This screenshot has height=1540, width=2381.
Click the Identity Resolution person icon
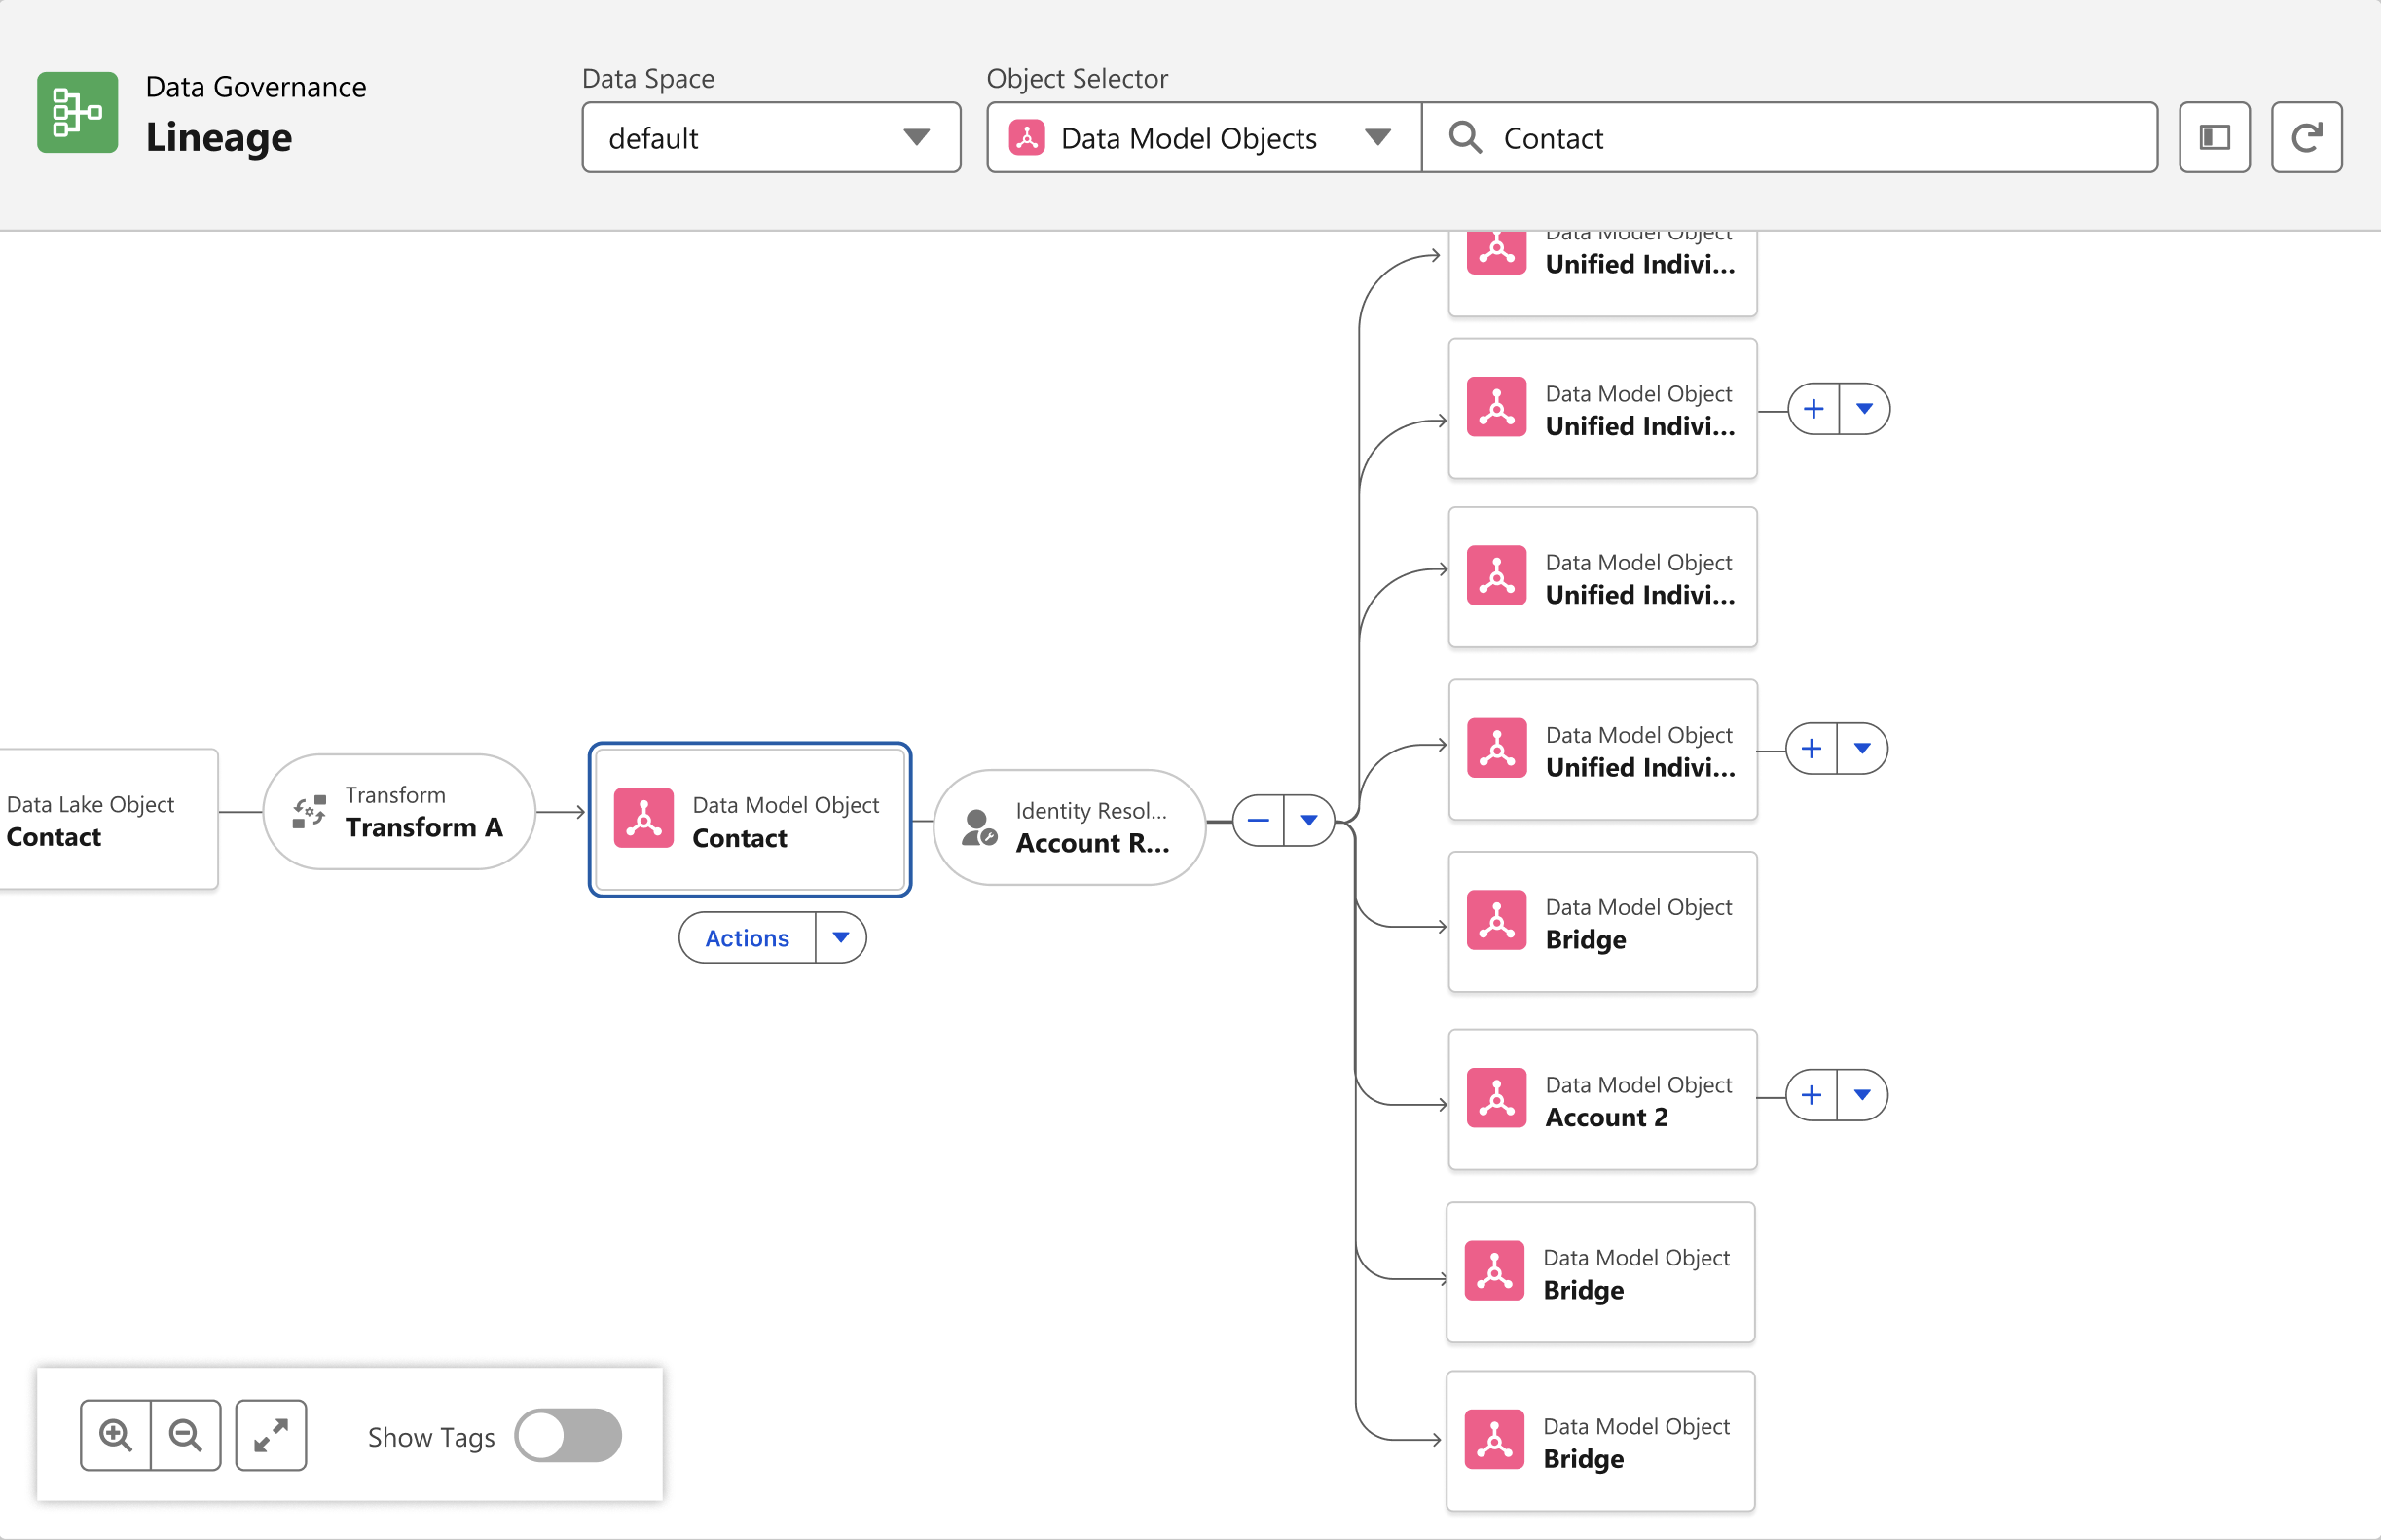click(978, 827)
